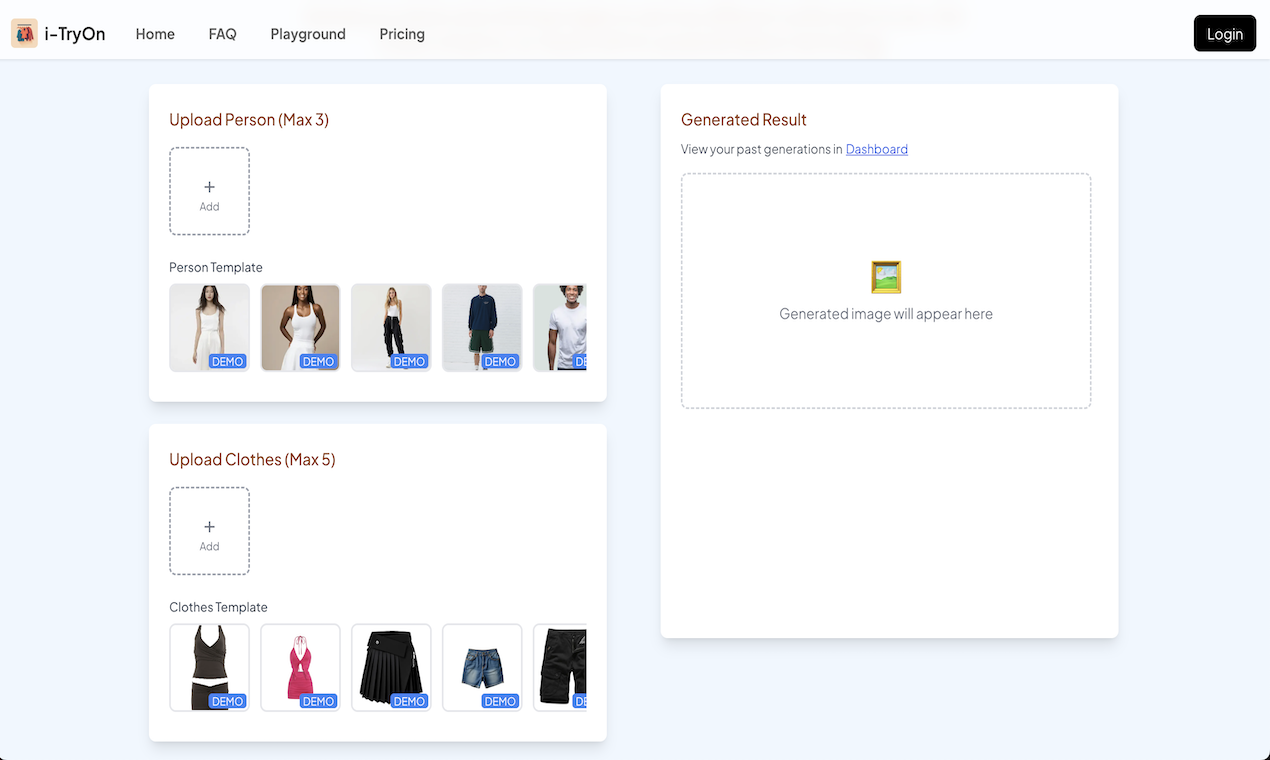1270x760 pixels.
Task: Open the Home menu item
Action: click(155, 34)
